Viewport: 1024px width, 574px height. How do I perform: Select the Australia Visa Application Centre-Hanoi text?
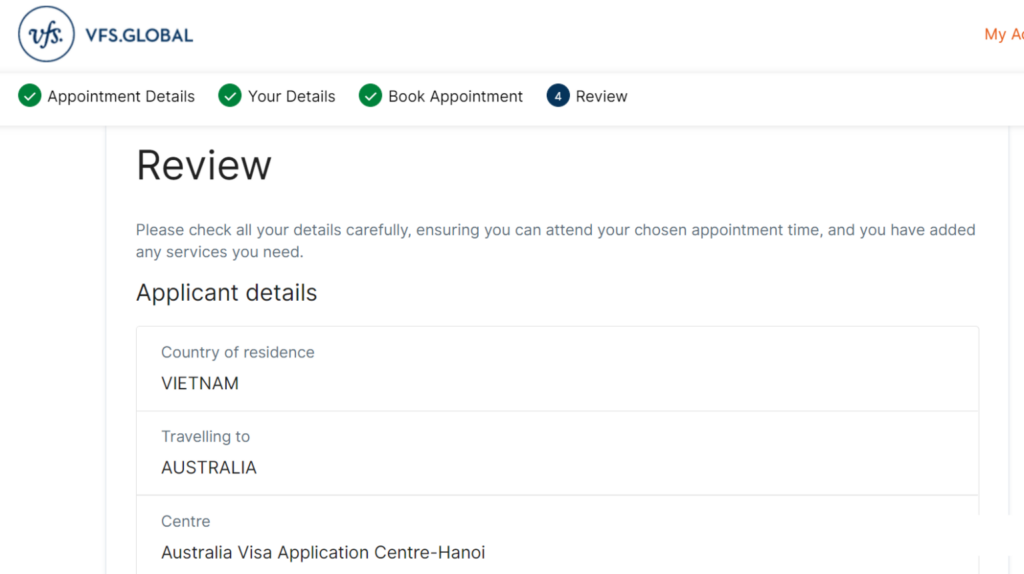point(323,552)
